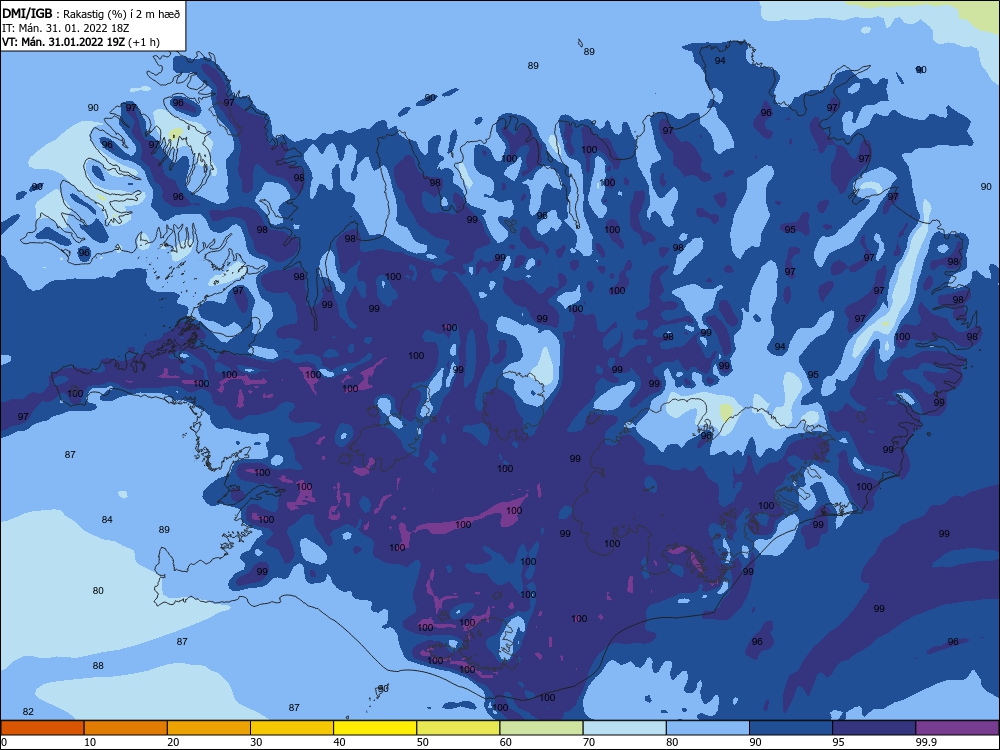This screenshot has height=750, width=1000.
Task: Click the '99.9' legend tick label
Action: point(926,742)
